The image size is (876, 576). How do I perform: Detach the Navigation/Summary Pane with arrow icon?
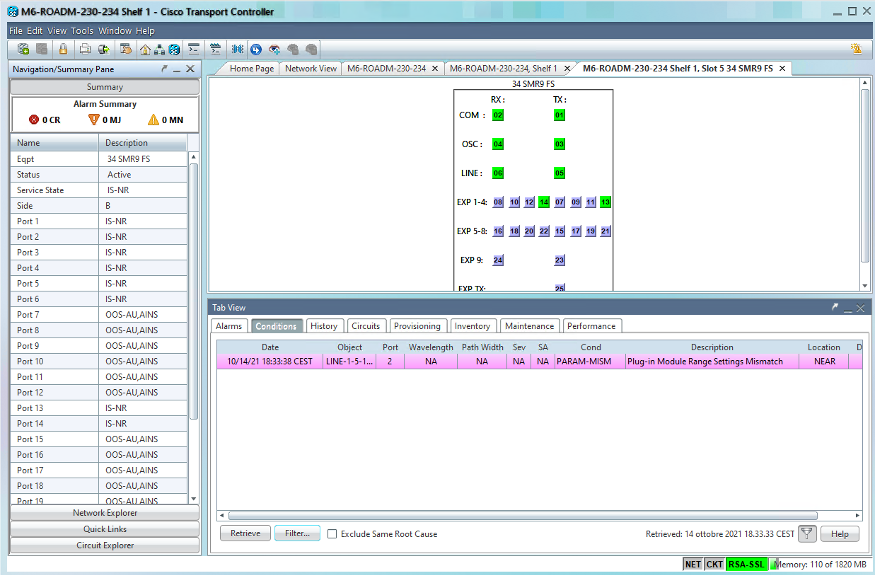click(x=164, y=69)
